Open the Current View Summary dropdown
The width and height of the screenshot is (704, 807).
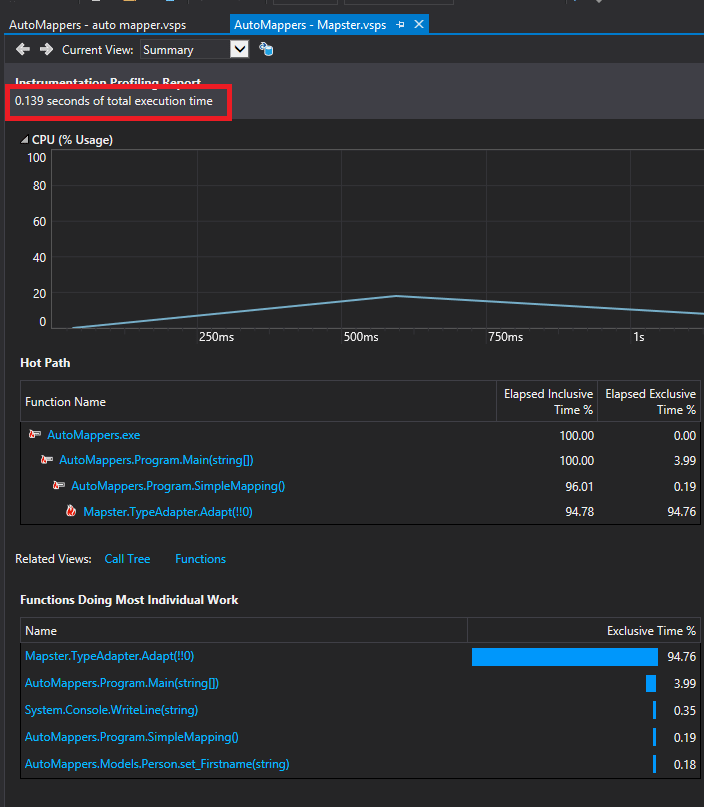point(239,49)
